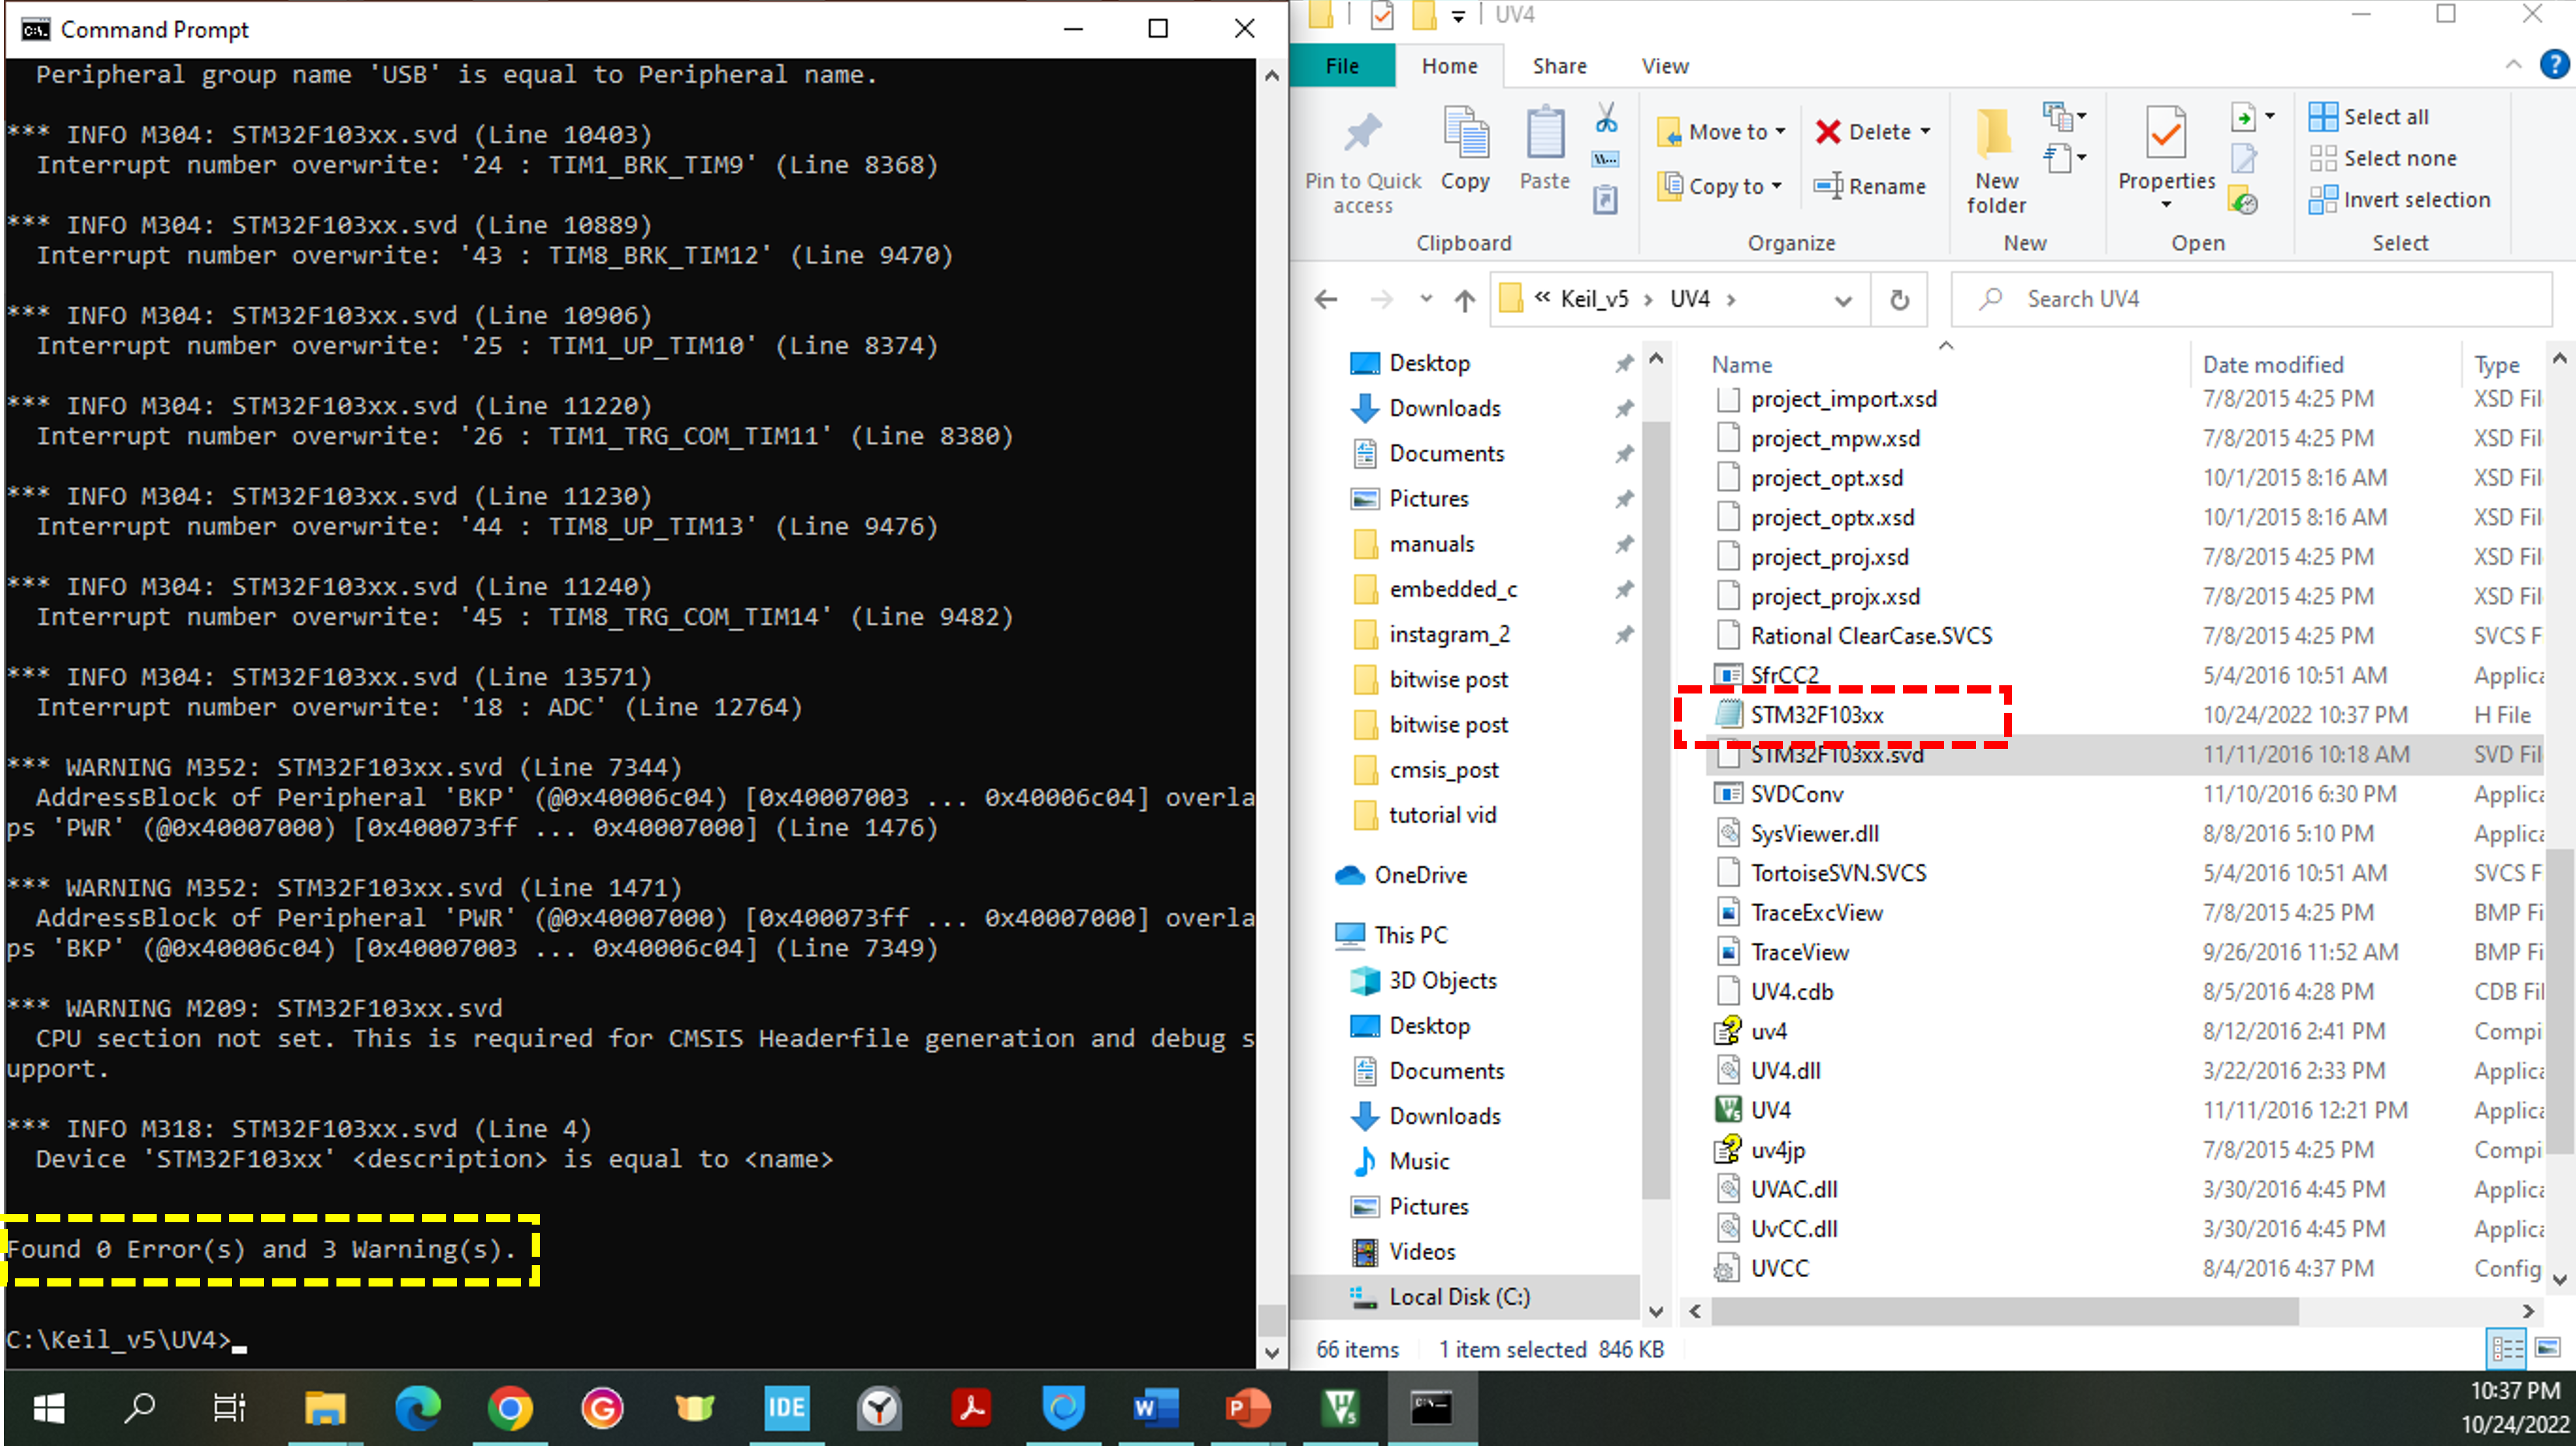Click the File Explorer help icon
2576x1446 pixels.
(x=2554, y=65)
